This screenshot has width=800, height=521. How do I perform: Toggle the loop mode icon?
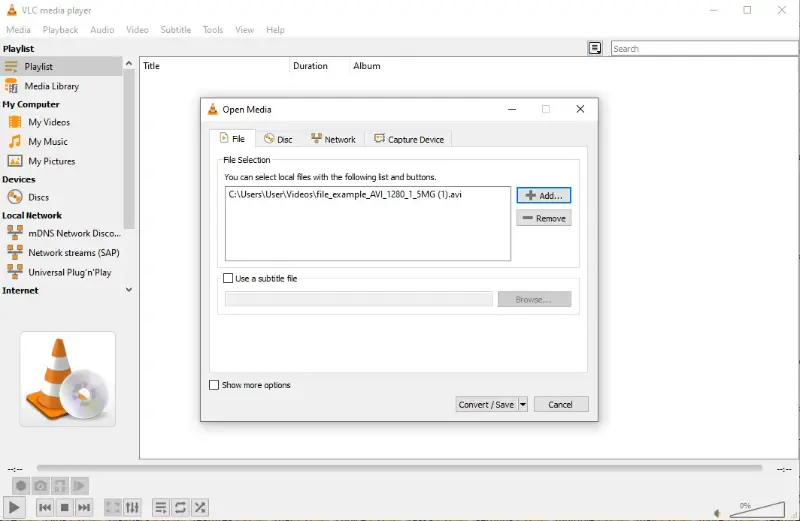pyautogui.click(x=180, y=508)
